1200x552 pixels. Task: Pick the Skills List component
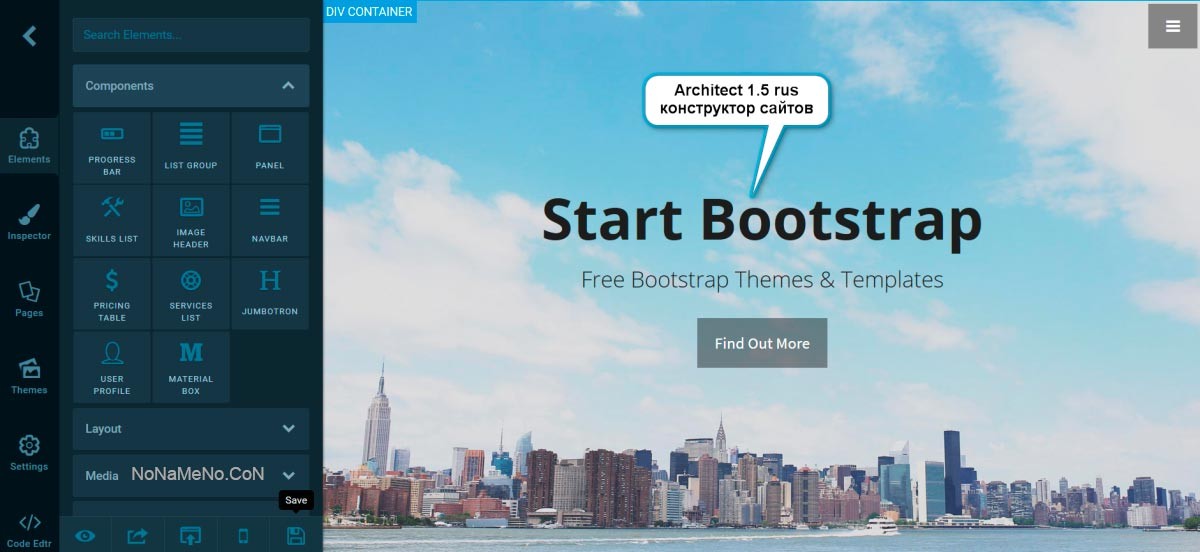[111, 221]
